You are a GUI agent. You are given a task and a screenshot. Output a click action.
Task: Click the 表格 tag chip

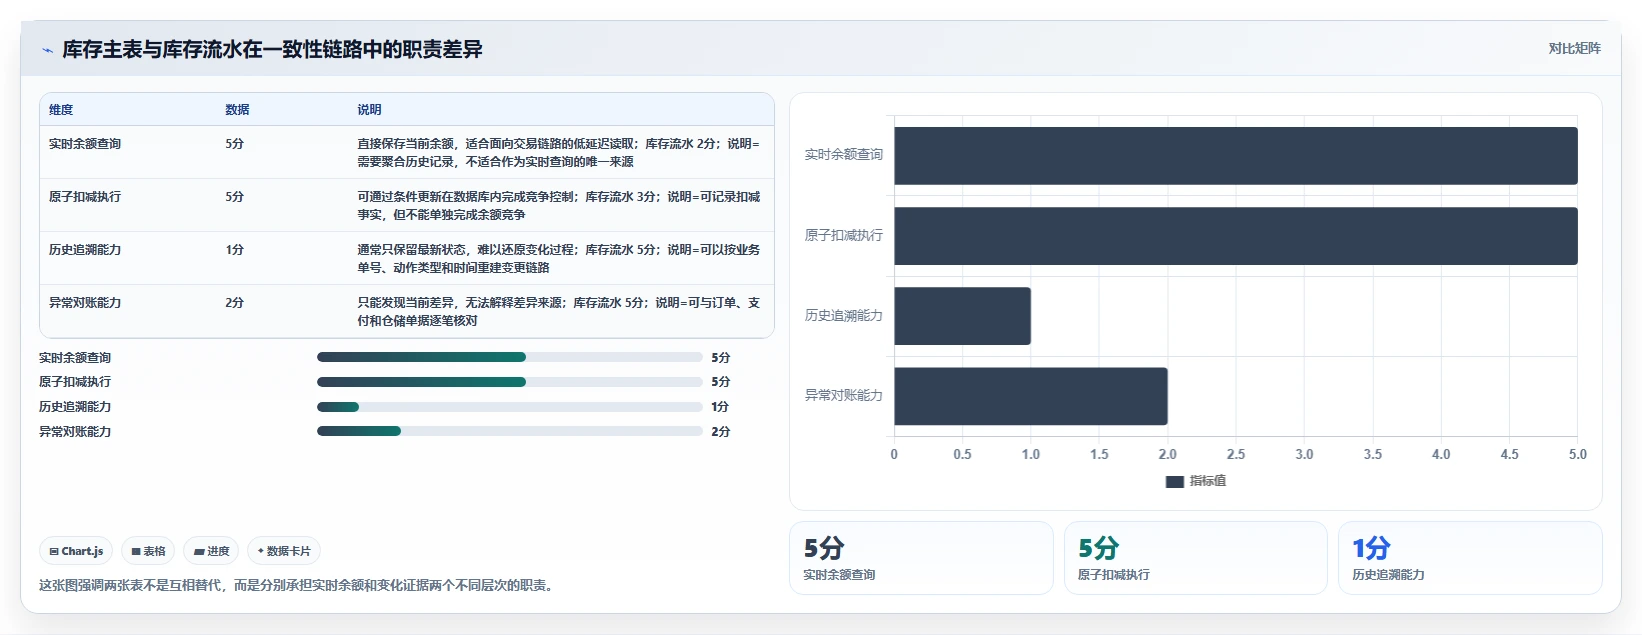pos(148,551)
